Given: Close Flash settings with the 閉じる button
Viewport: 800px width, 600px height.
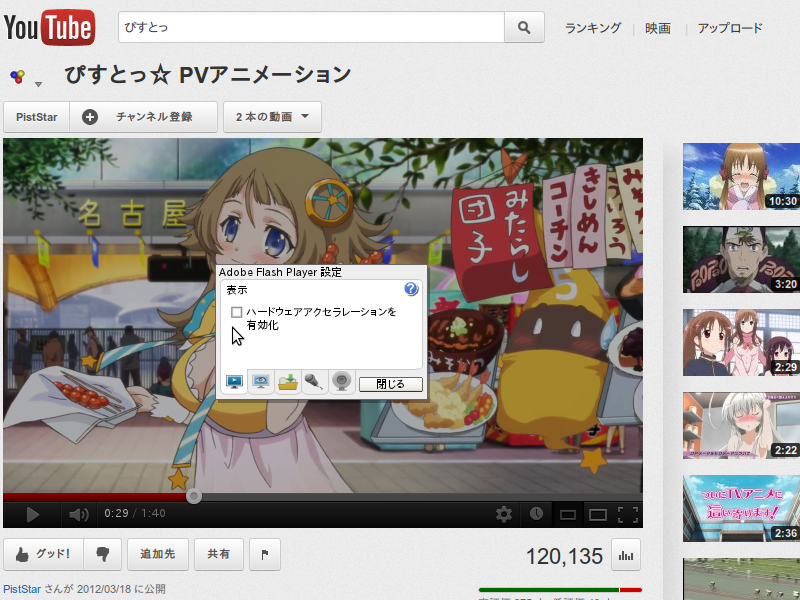Looking at the screenshot, I should pos(390,384).
